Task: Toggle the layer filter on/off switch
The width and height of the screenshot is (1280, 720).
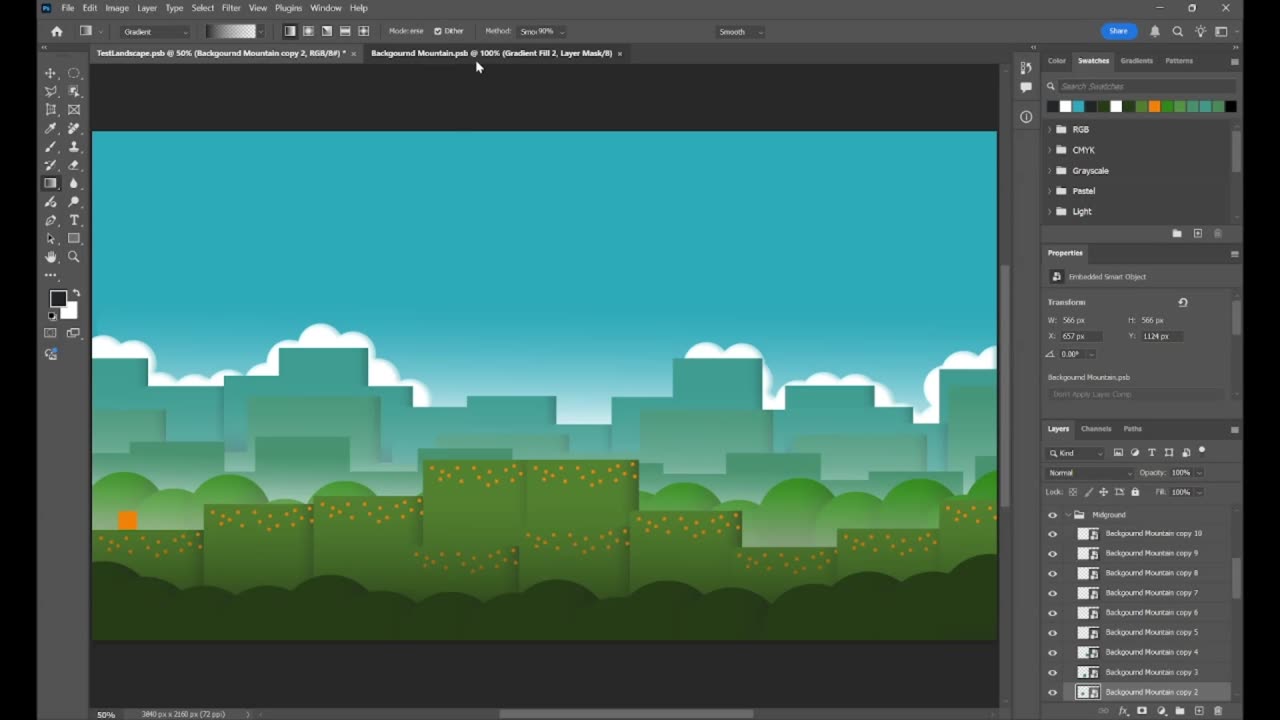Action: [1202, 452]
